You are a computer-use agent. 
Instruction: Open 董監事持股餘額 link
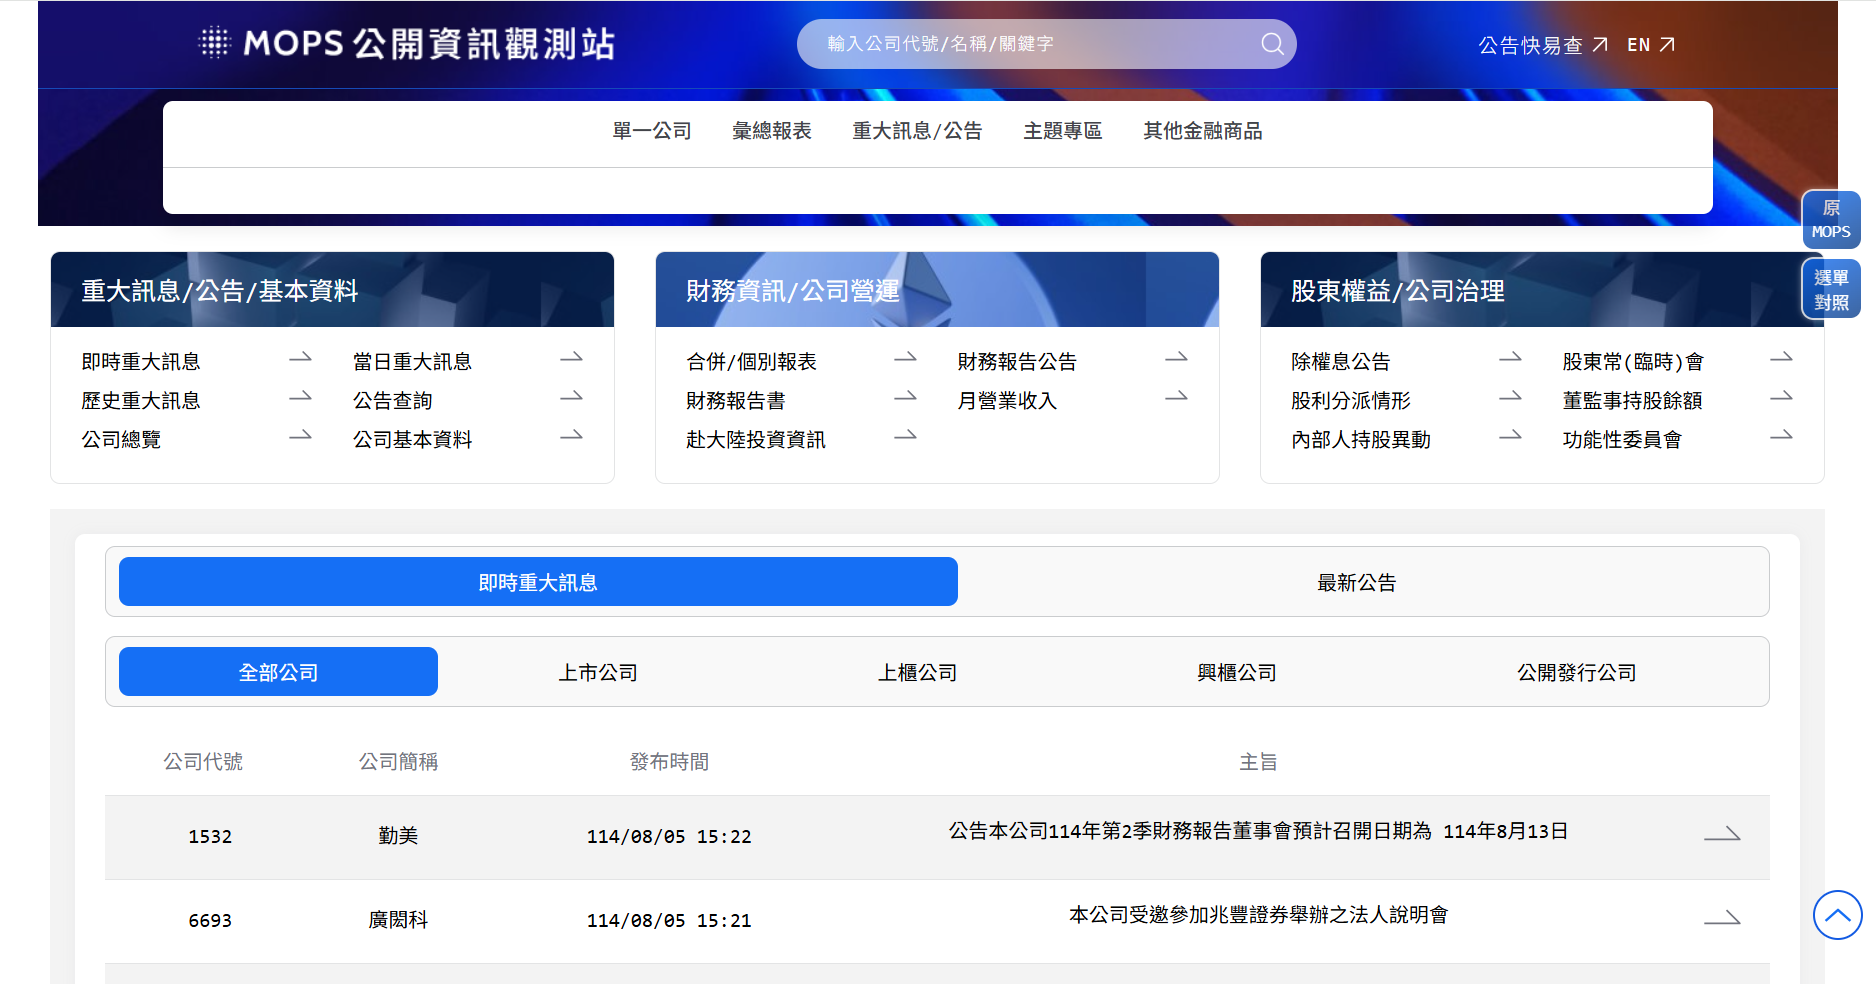click(x=1632, y=400)
